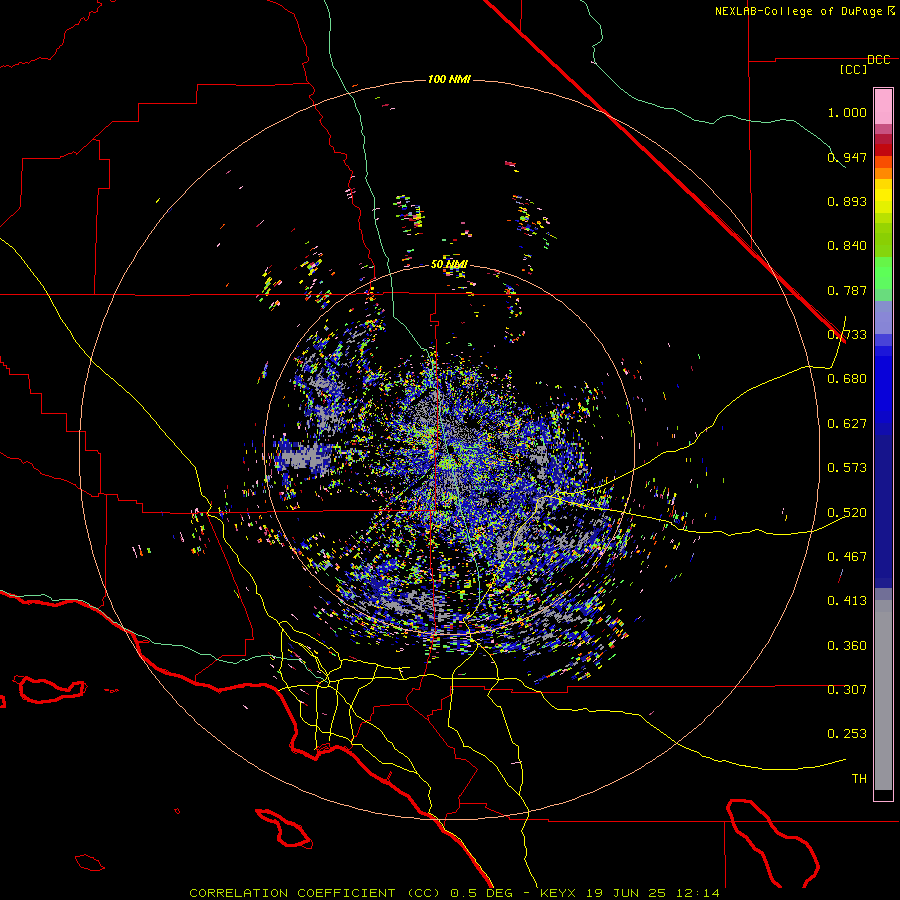Click the 0.360 color scale label
This screenshot has width=900, height=900.
pyautogui.click(x=847, y=646)
